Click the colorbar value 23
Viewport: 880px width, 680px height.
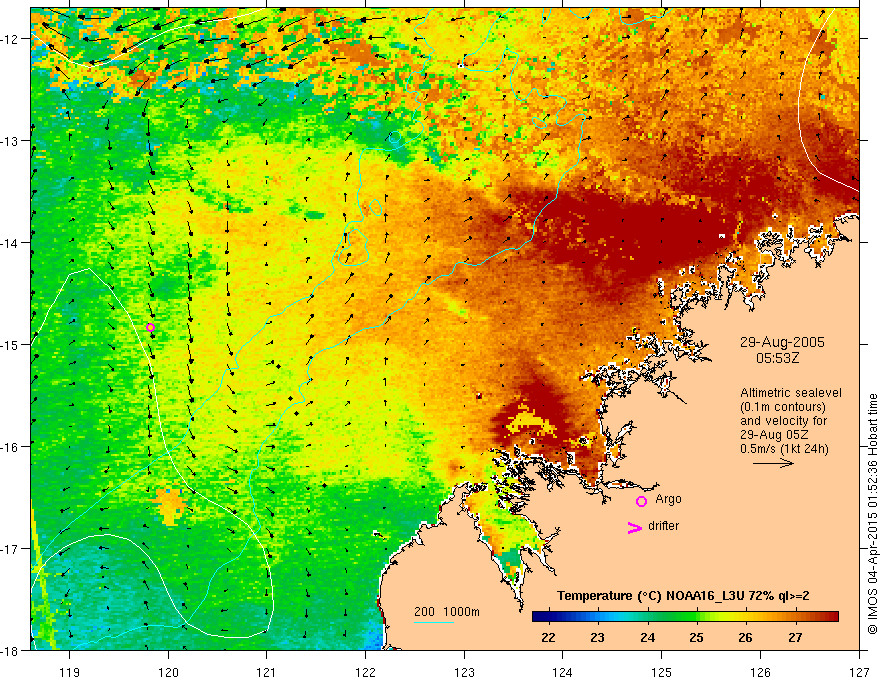pyautogui.click(x=598, y=637)
